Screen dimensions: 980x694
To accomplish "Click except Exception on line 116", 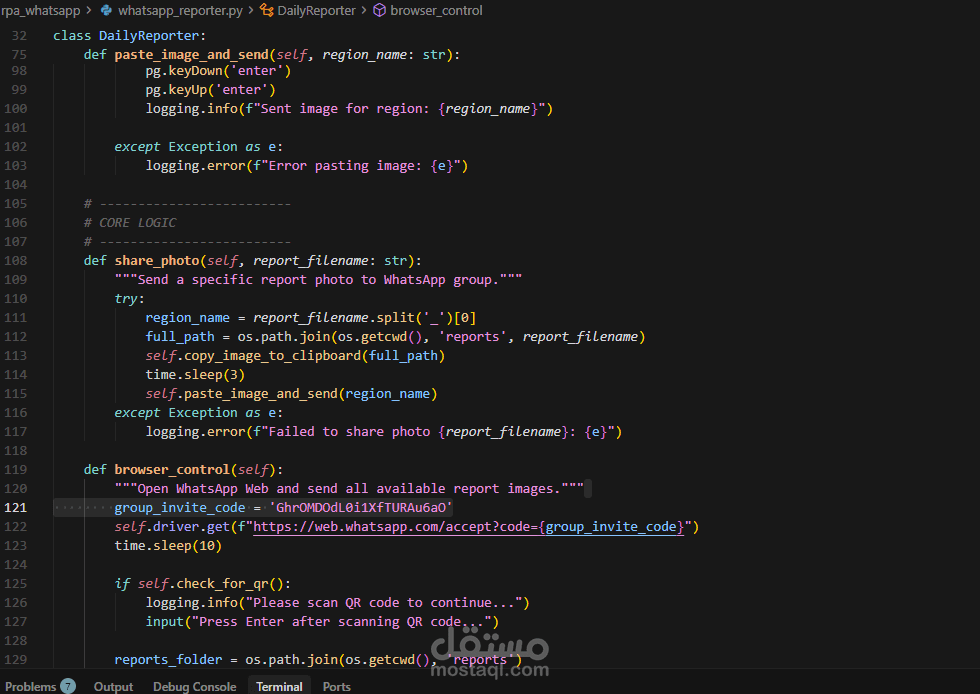I will [198, 413].
